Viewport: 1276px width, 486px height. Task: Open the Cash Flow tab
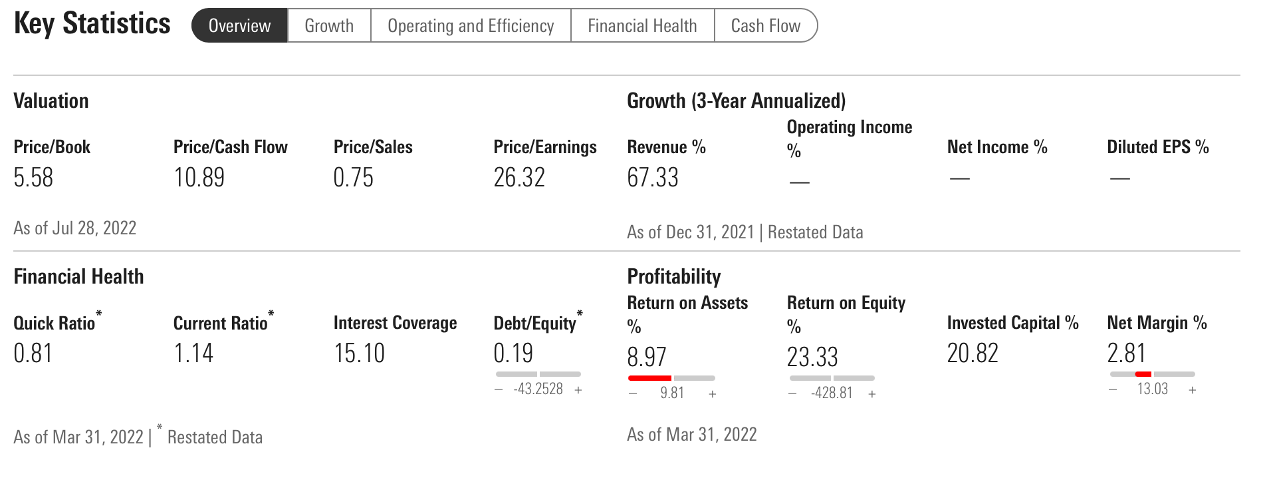[766, 26]
